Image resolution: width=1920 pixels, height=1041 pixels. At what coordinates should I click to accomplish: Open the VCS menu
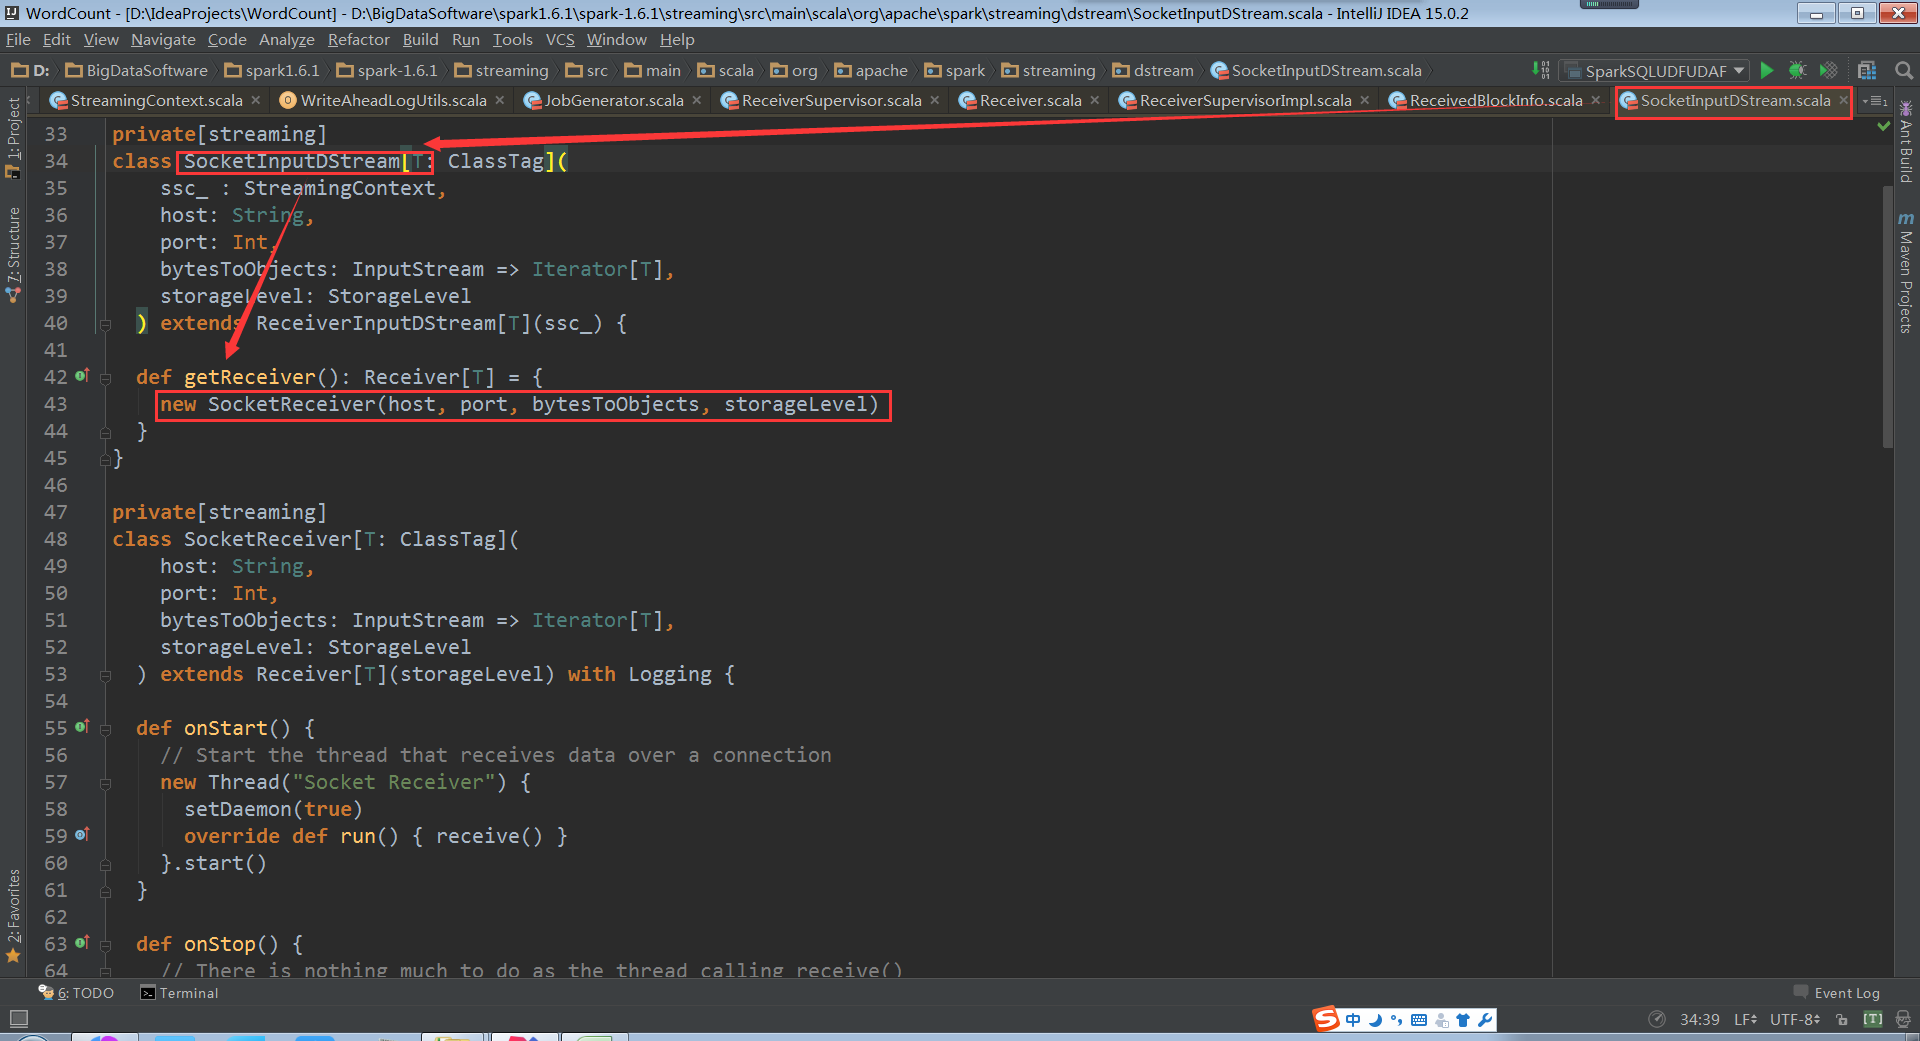pos(560,40)
